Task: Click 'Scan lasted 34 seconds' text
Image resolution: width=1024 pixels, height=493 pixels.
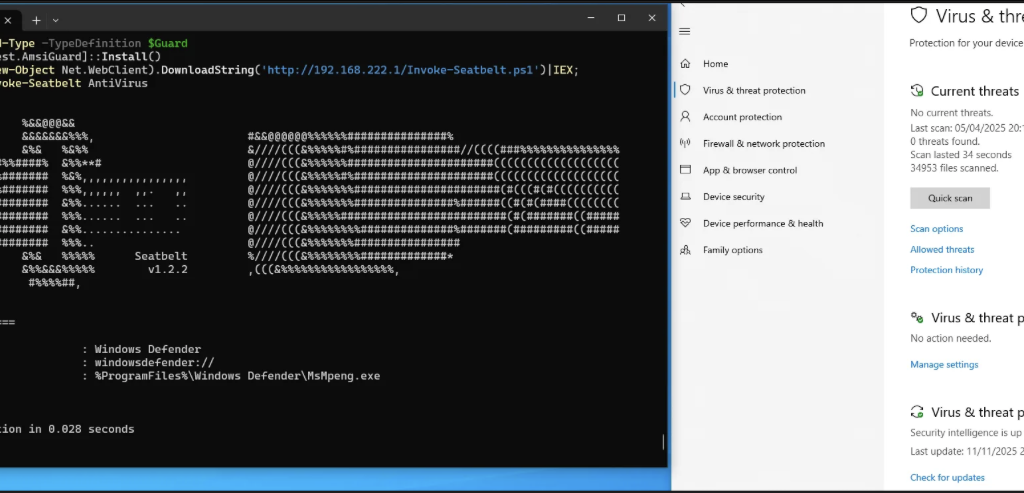Action: click(x=961, y=155)
